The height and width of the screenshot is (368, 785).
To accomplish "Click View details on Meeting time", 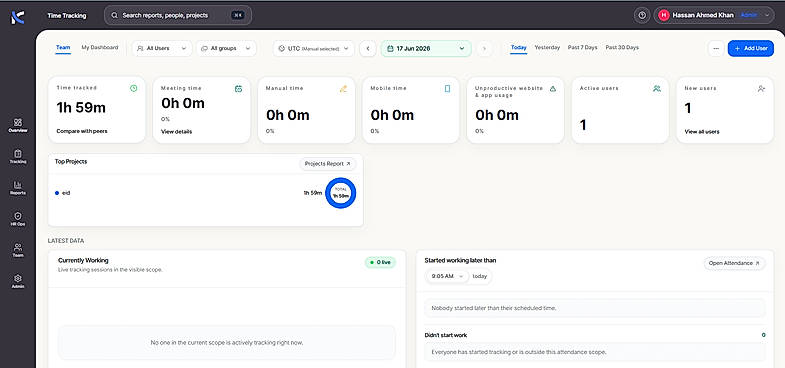I will [176, 132].
